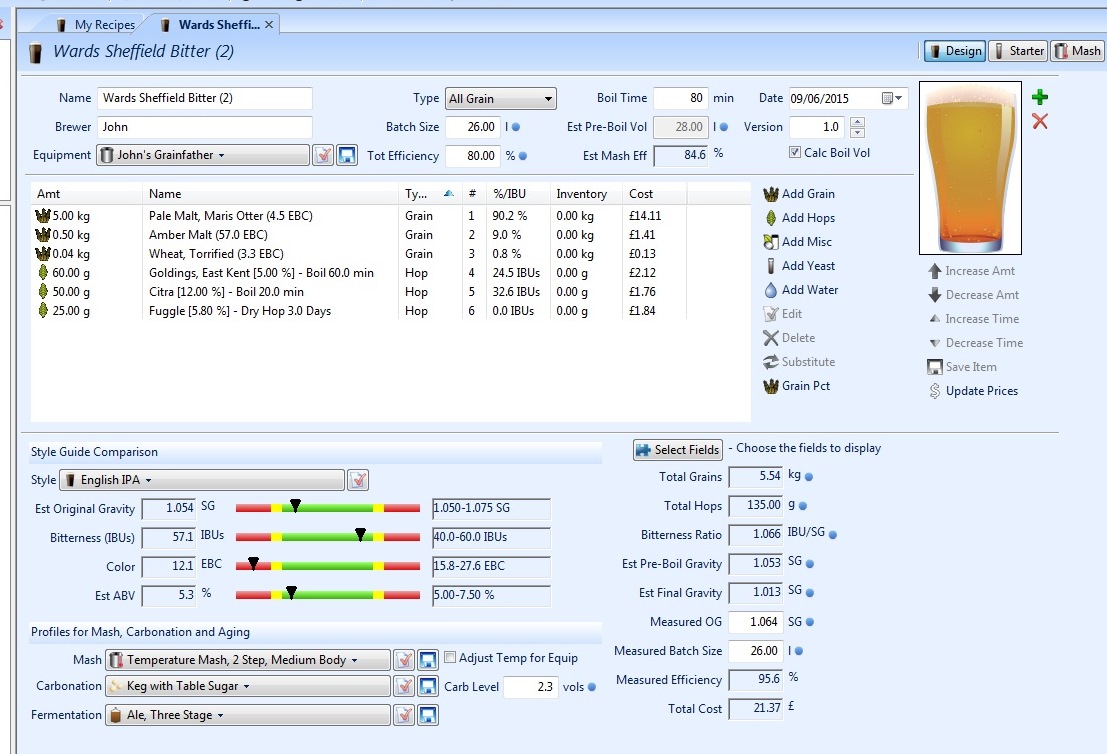The height and width of the screenshot is (754, 1107).
Task: Click the Measured OG input field
Action: [755, 622]
